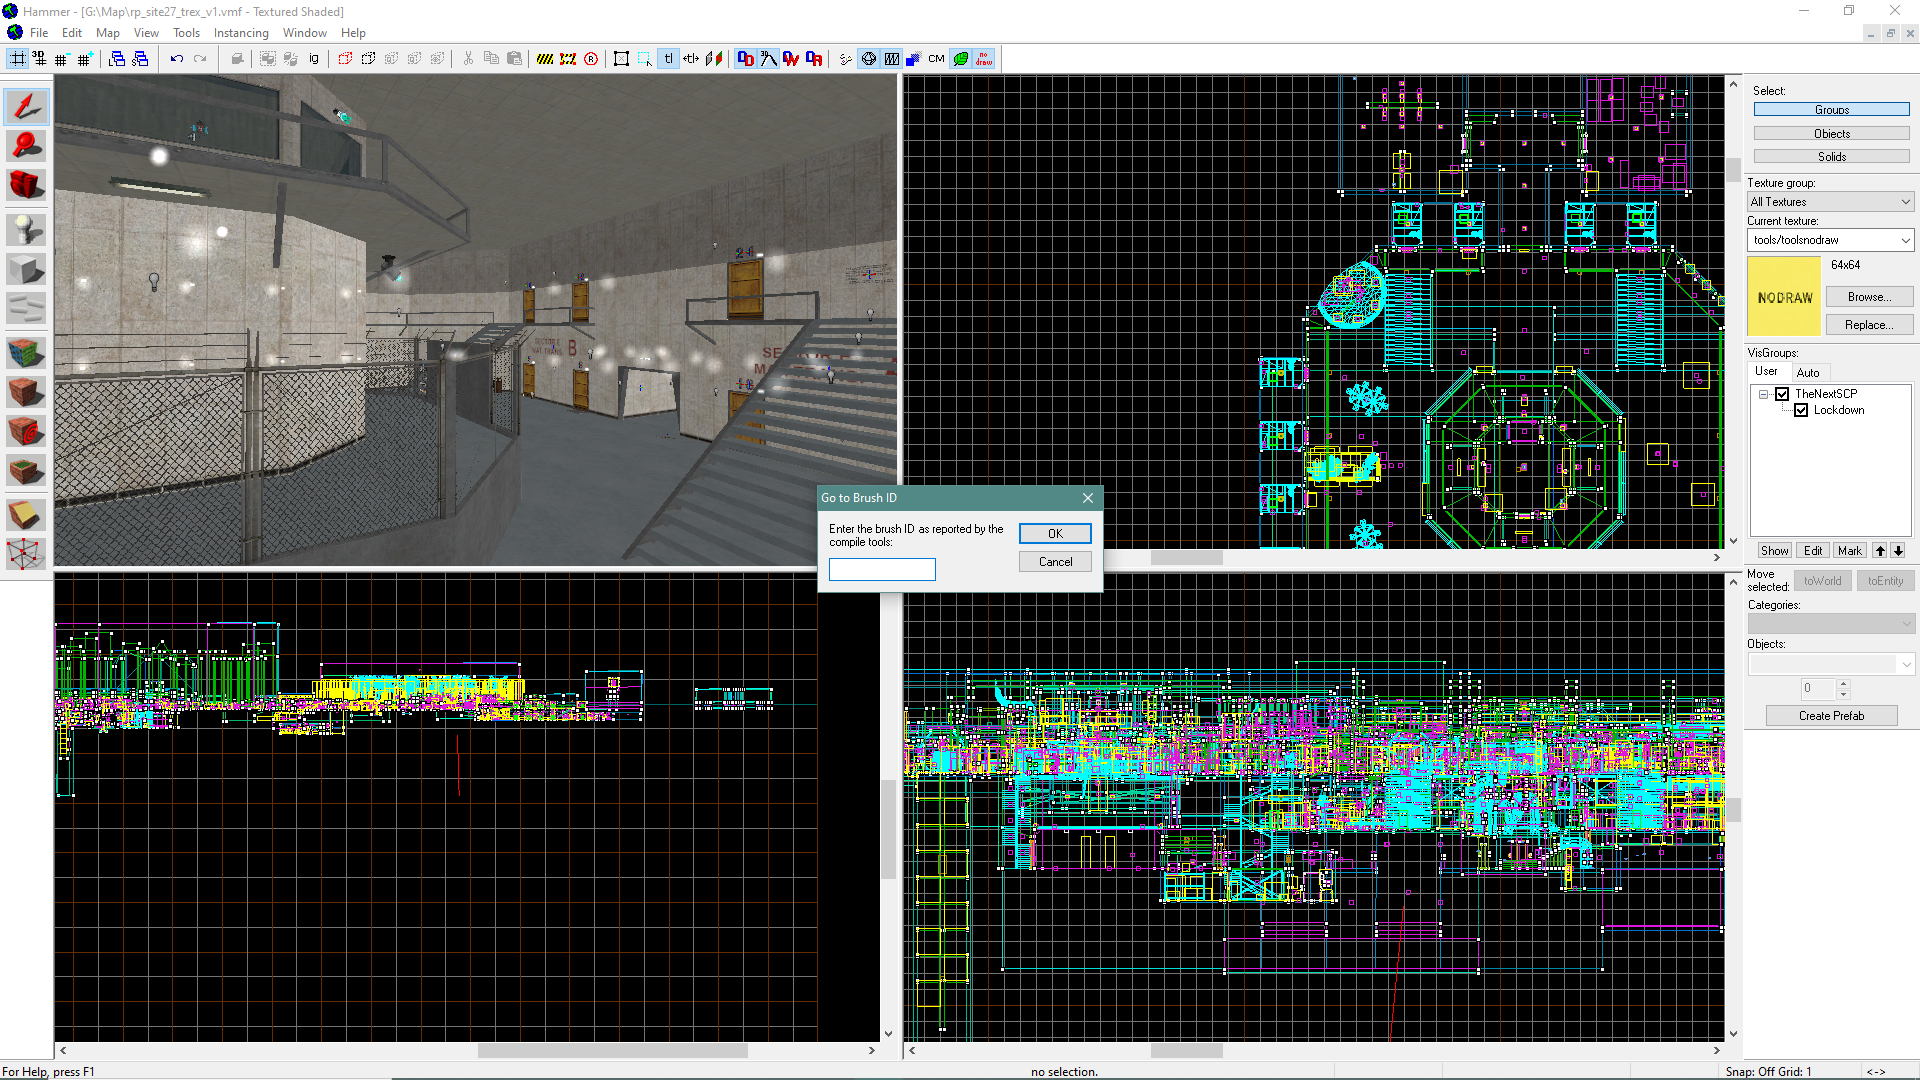Click the Create Prefab button
Image resolution: width=1920 pixels, height=1080 pixels.
[x=1831, y=716]
